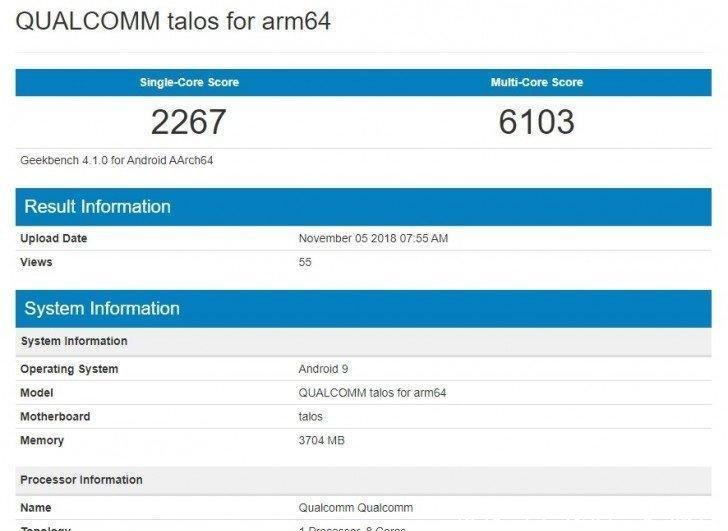Click the Geekbench 4.1.0 for Android AArch64 text
Image resolution: width=728 pixels, height=531 pixels.
click(117, 160)
